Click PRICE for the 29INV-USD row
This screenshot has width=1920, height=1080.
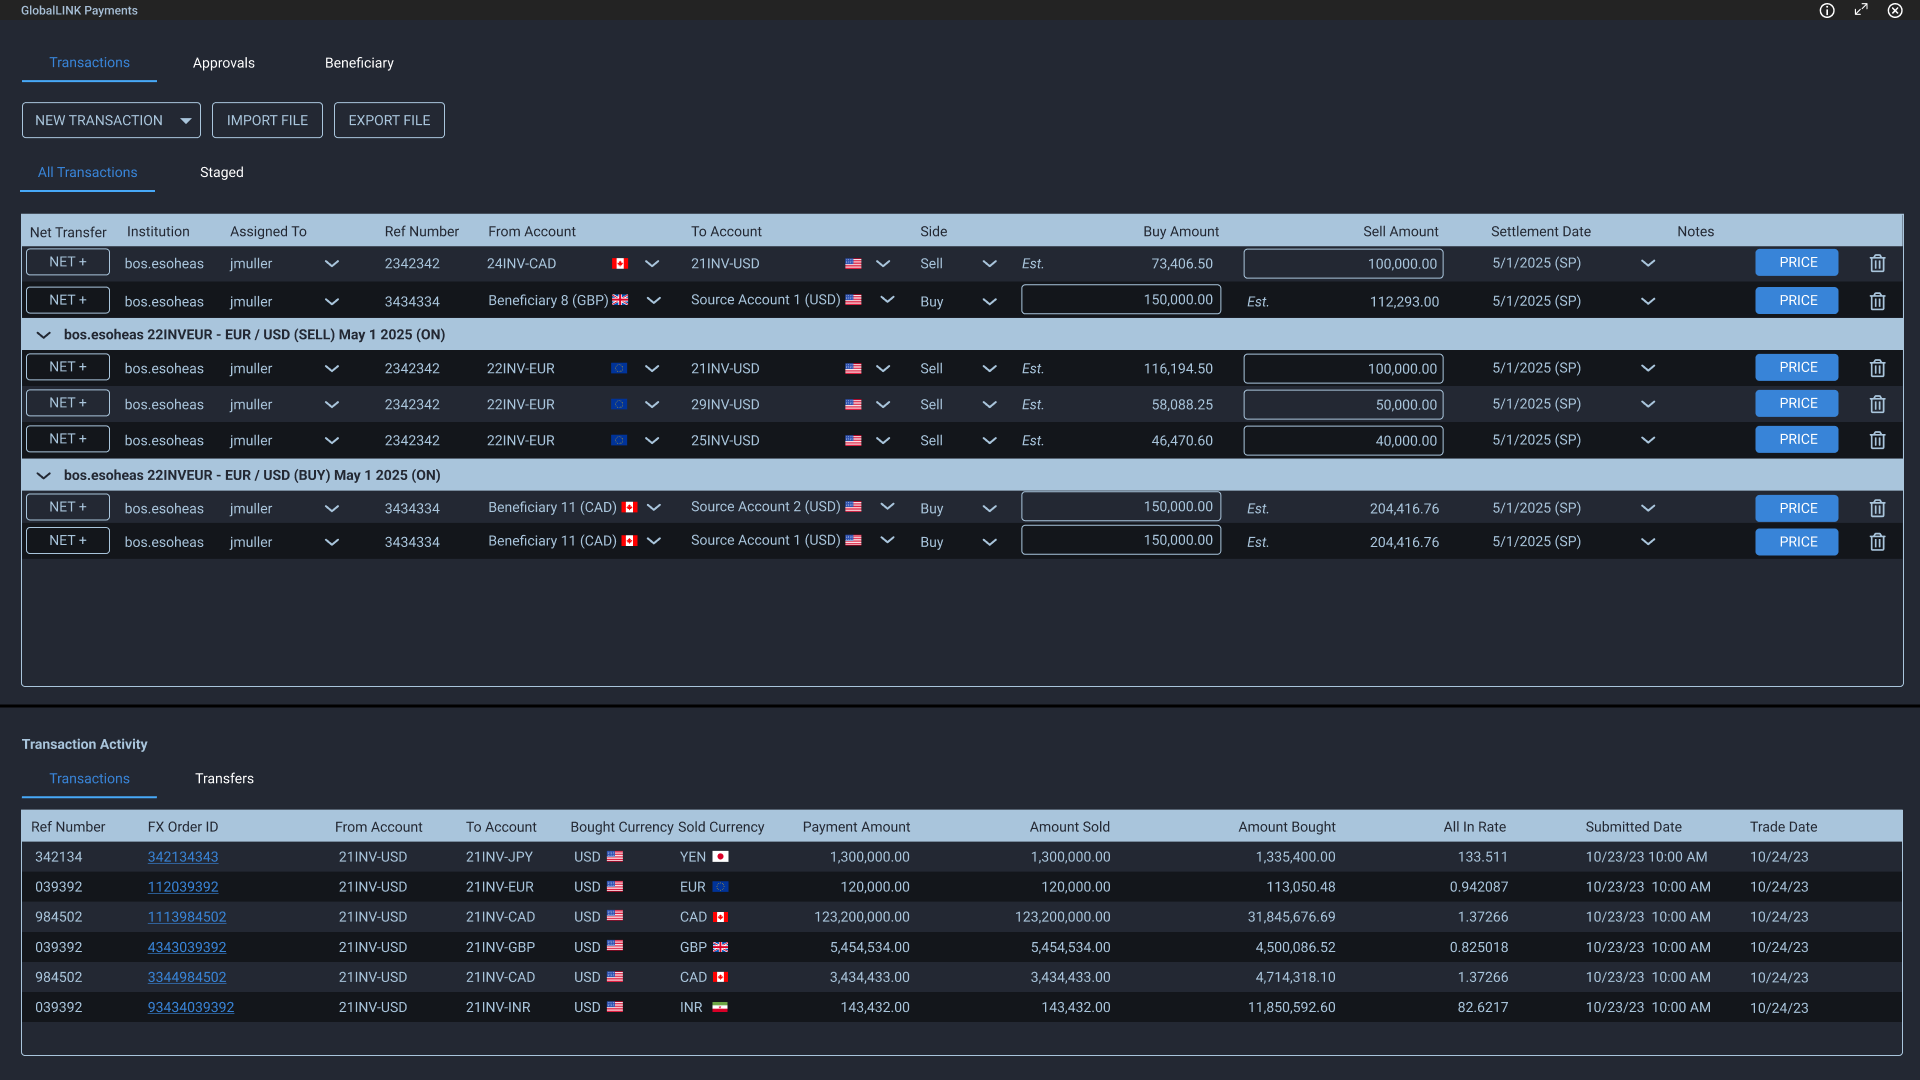click(x=1797, y=404)
